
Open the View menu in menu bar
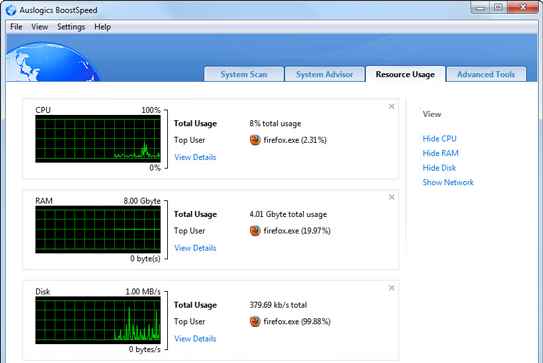coord(39,27)
